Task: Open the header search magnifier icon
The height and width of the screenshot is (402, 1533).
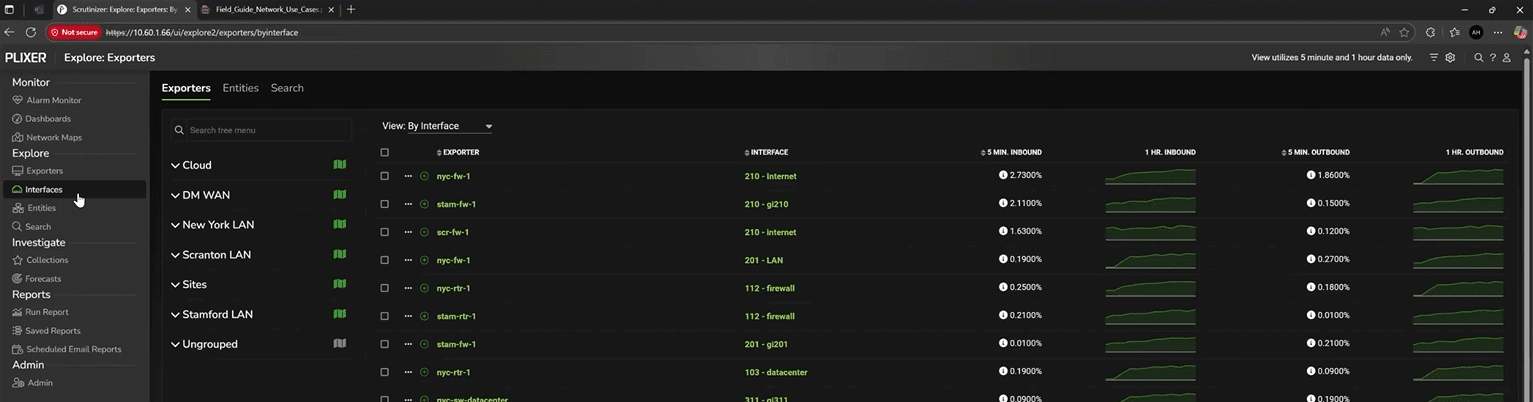Action: [x=1478, y=58]
